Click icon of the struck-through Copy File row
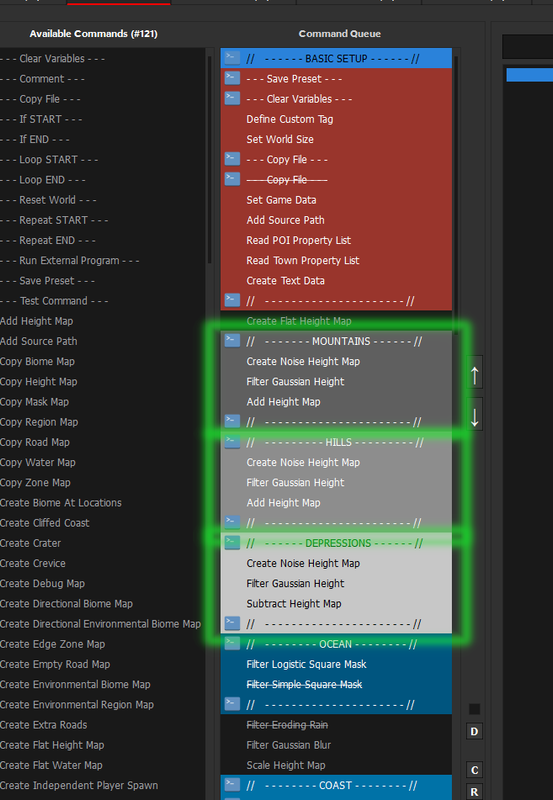The image size is (553, 800). [232, 179]
